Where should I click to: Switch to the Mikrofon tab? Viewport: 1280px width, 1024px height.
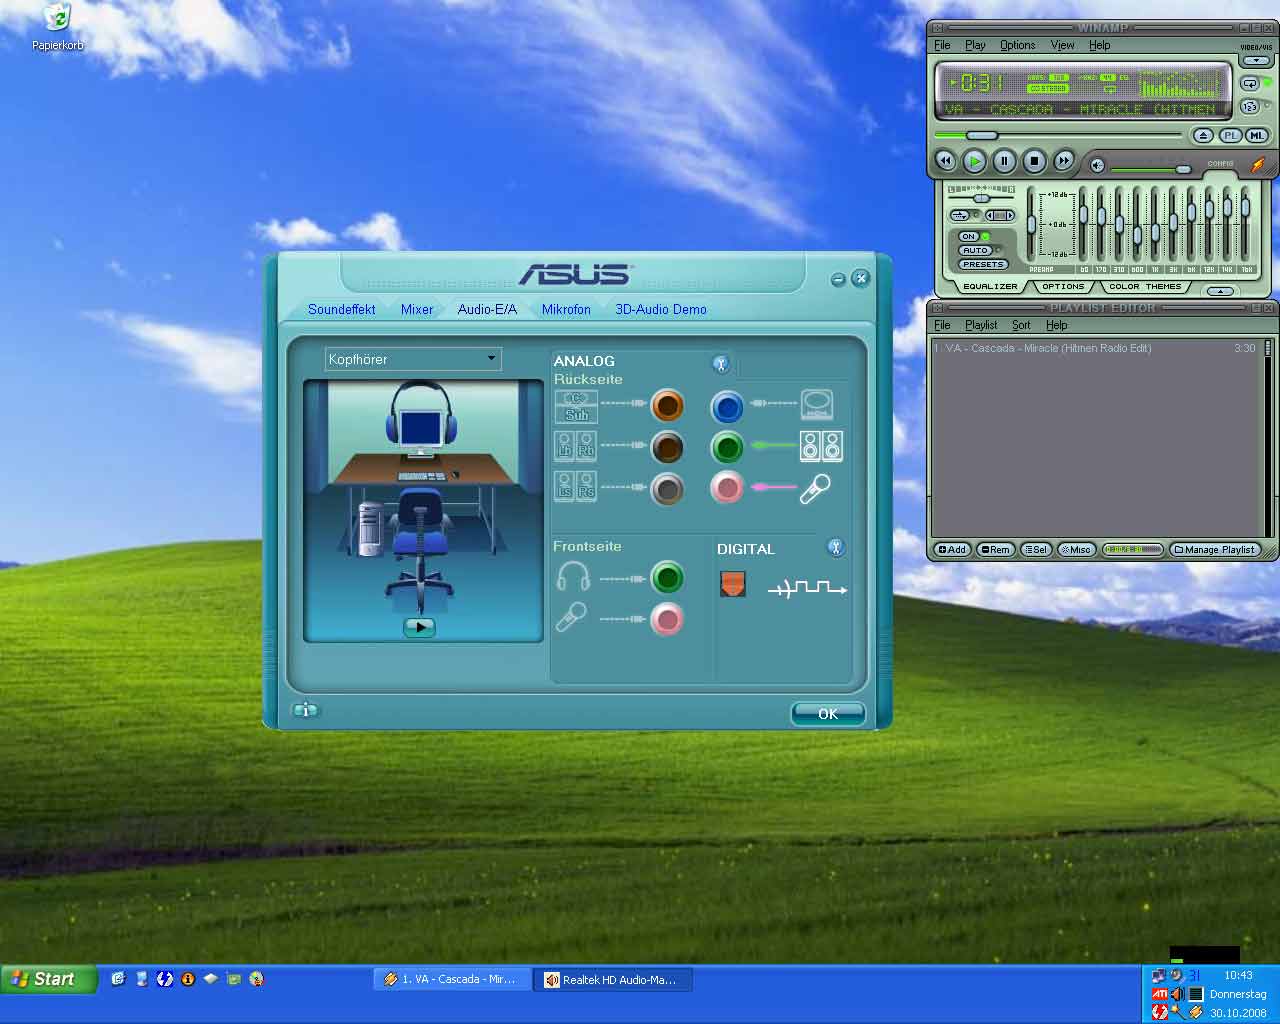566,309
